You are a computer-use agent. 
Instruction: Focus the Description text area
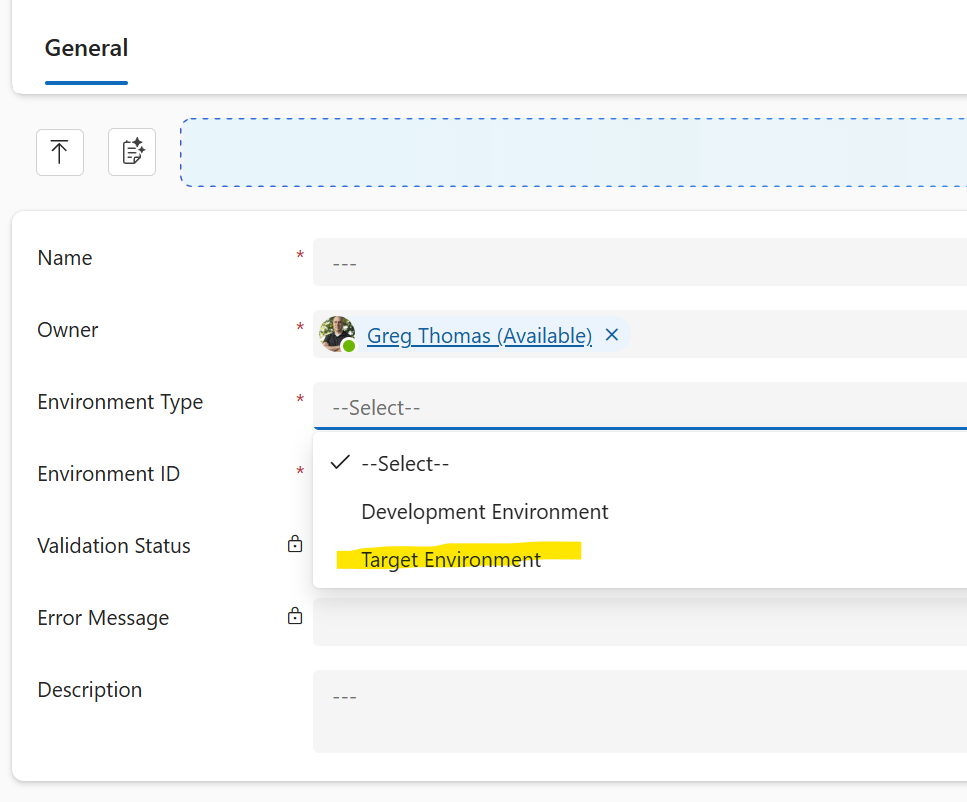640,710
